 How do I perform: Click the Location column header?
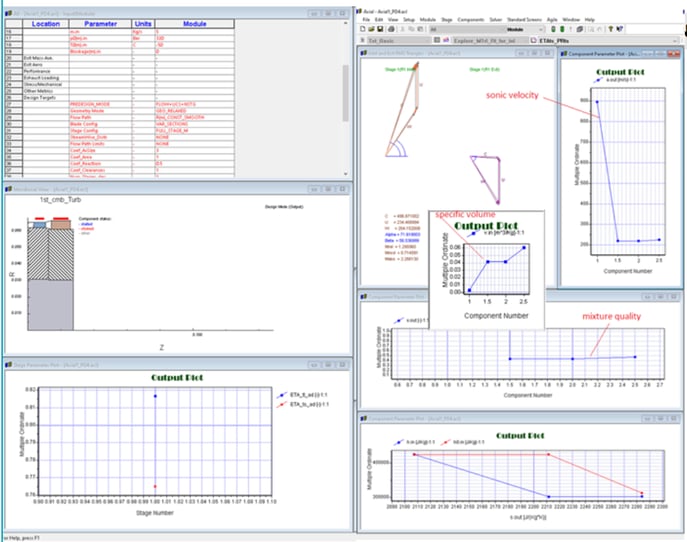pos(45,22)
